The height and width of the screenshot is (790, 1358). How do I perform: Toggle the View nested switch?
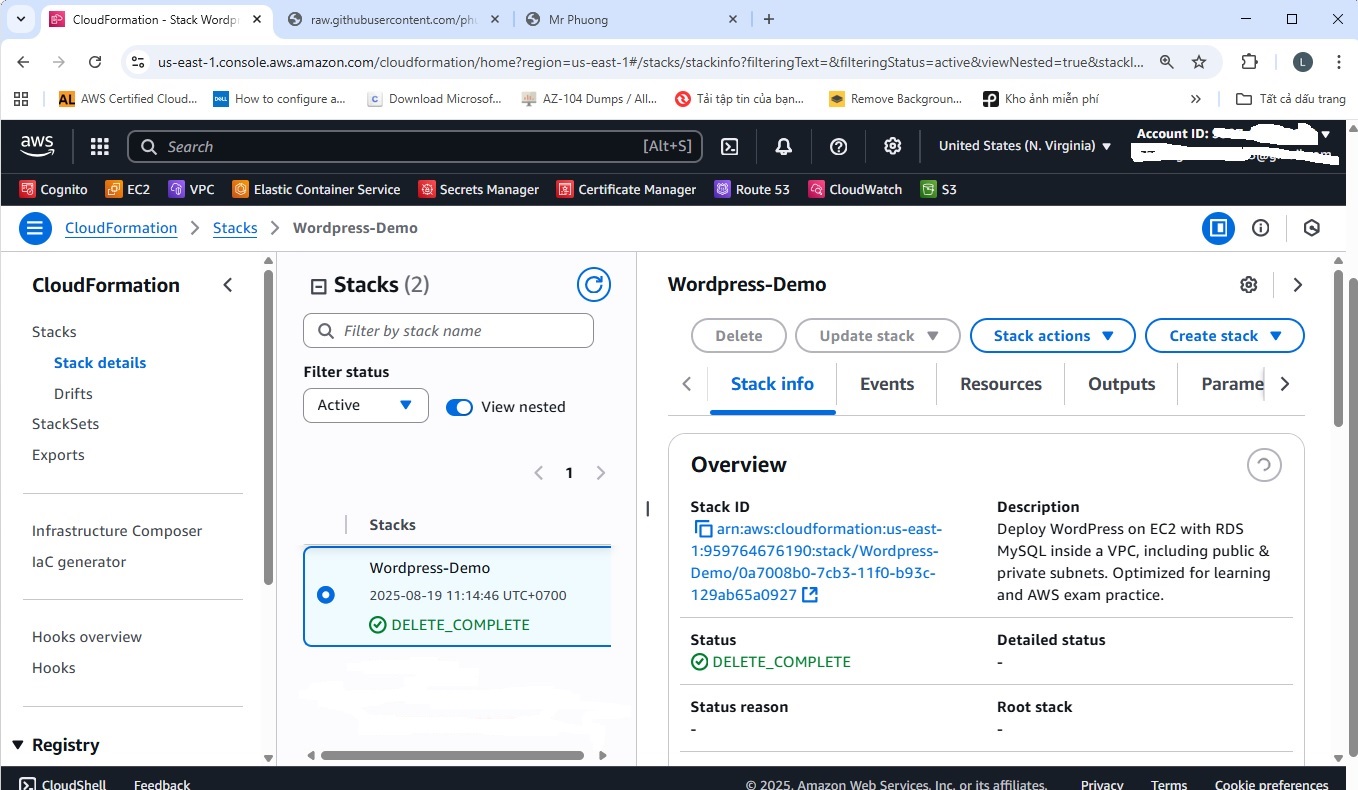coord(459,407)
